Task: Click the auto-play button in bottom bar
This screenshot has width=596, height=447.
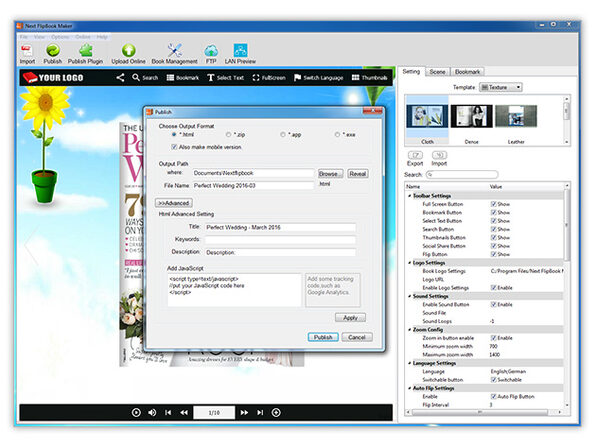Action: (136, 412)
